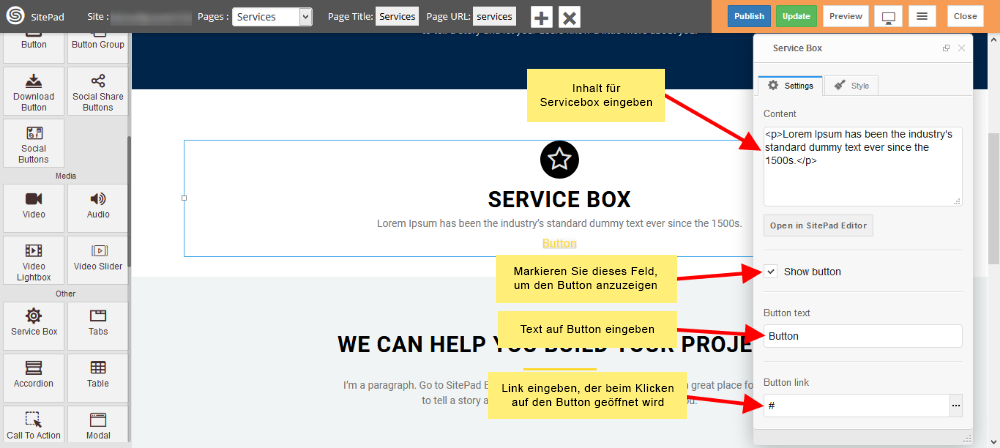This screenshot has height=448, width=1000.
Task: Add the Social Buttons widget
Action: pyautogui.click(x=34, y=143)
